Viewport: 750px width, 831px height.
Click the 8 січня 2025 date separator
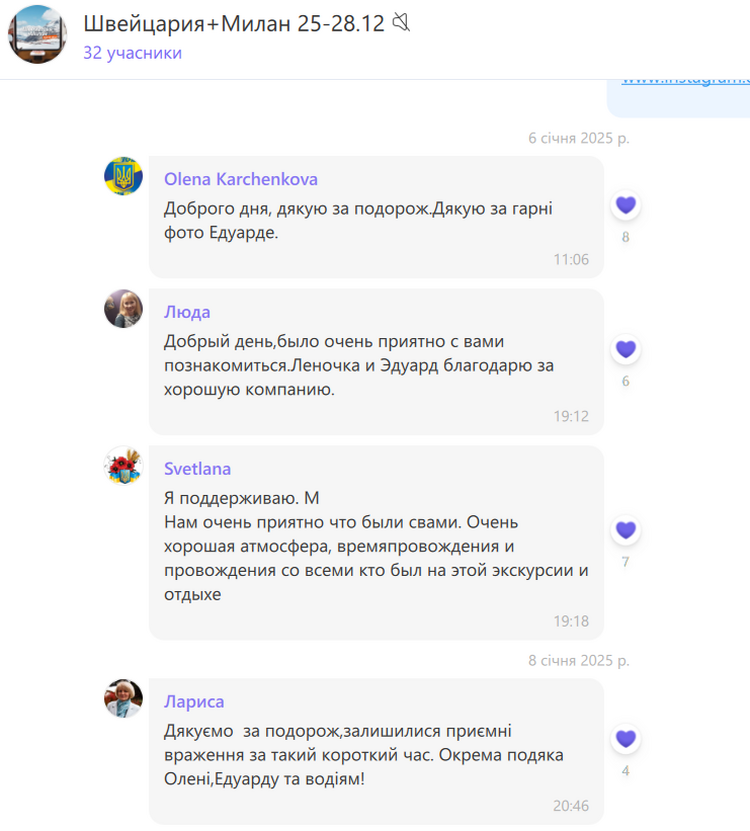tap(579, 660)
